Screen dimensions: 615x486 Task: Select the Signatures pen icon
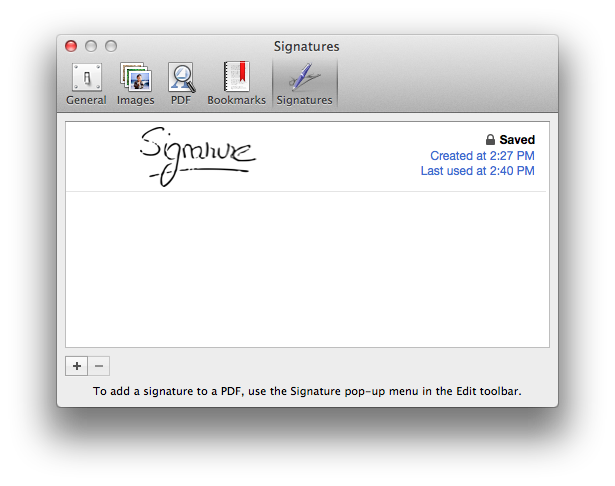(304, 77)
